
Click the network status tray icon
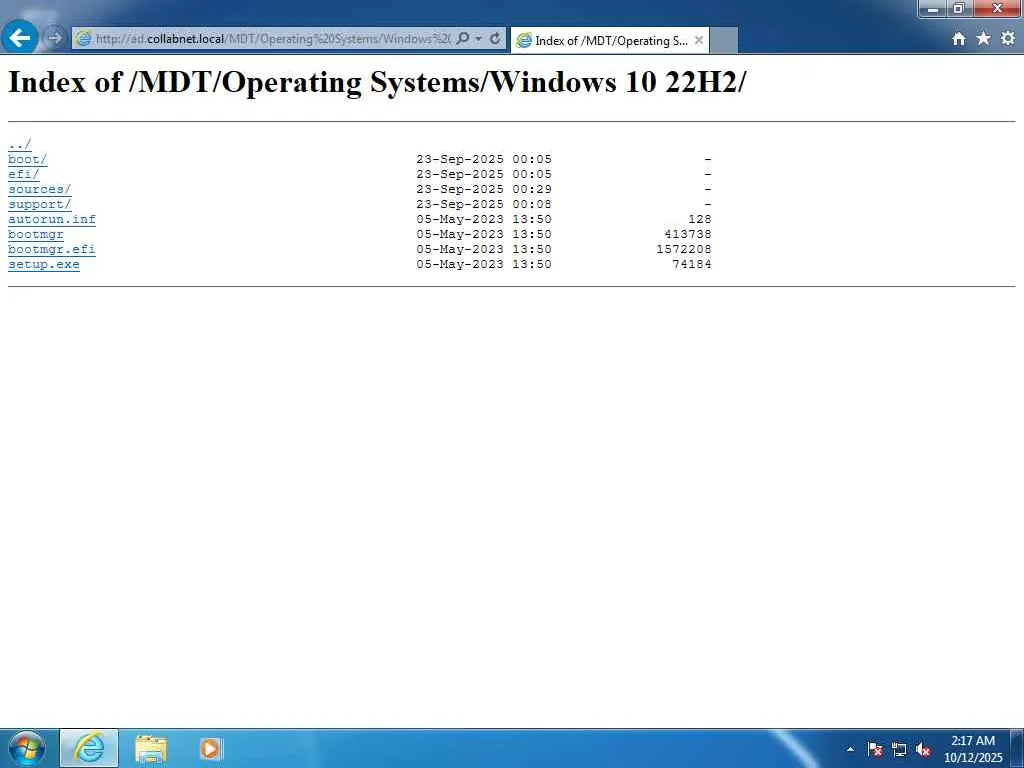(x=899, y=749)
